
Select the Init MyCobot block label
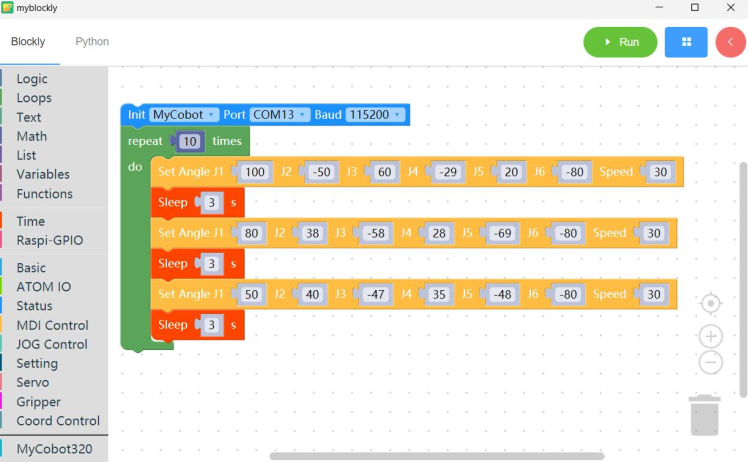coord(136,115)
